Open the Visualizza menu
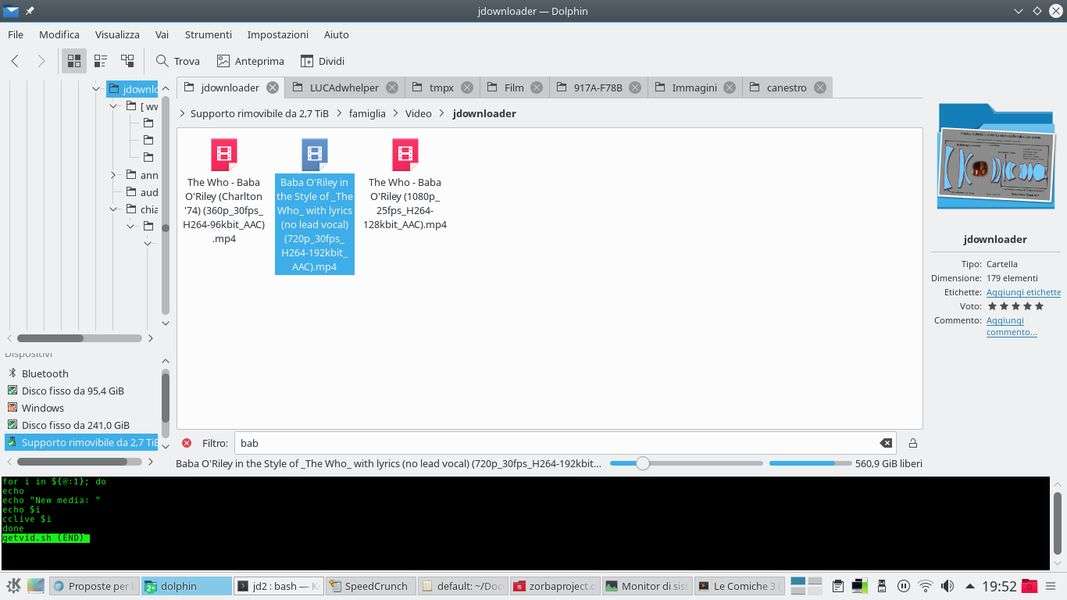The image size is (1067, 600). click(117, 35)
